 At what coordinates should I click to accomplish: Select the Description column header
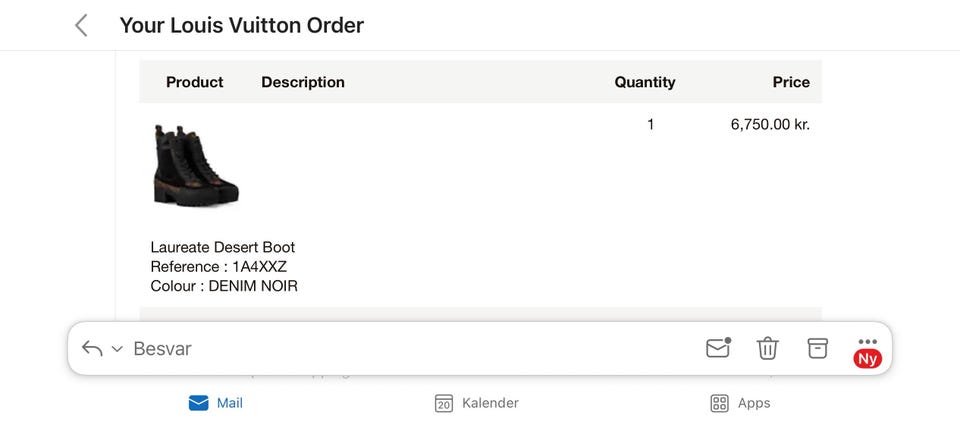pyautogui.click(x=303, y=82)
